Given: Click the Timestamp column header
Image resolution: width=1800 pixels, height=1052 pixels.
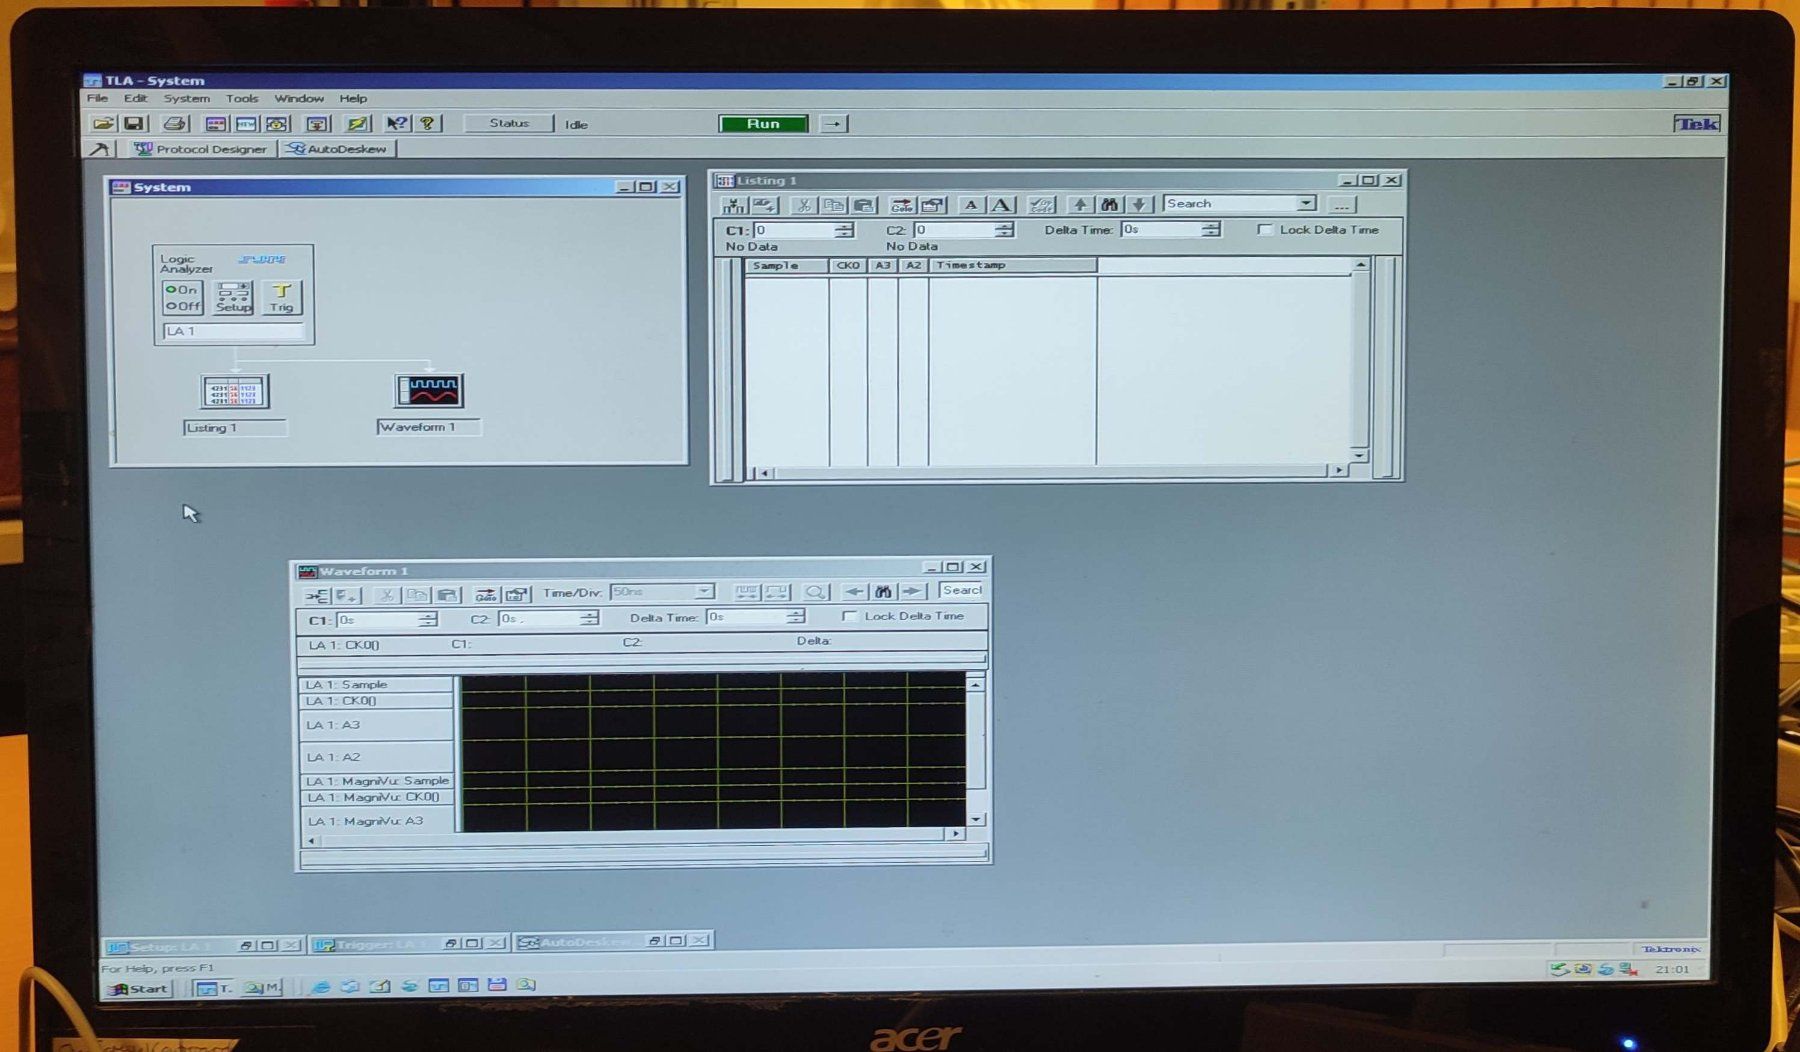Looking at the screenshot, I should click(x=1013, y=265).
